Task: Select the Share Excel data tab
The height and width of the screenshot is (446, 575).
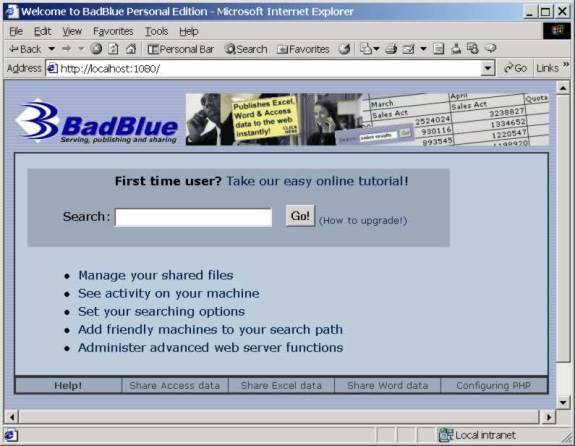Action: [281, 385]
